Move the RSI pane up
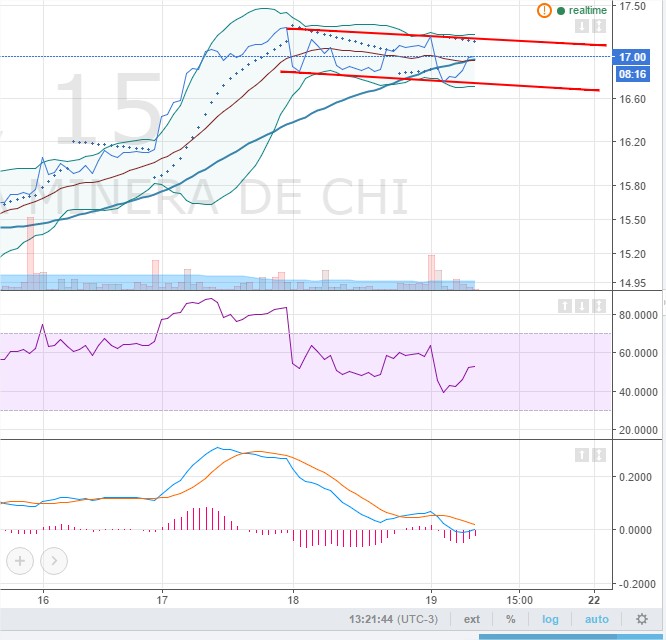The image size is (666, 640). [567, 305]
